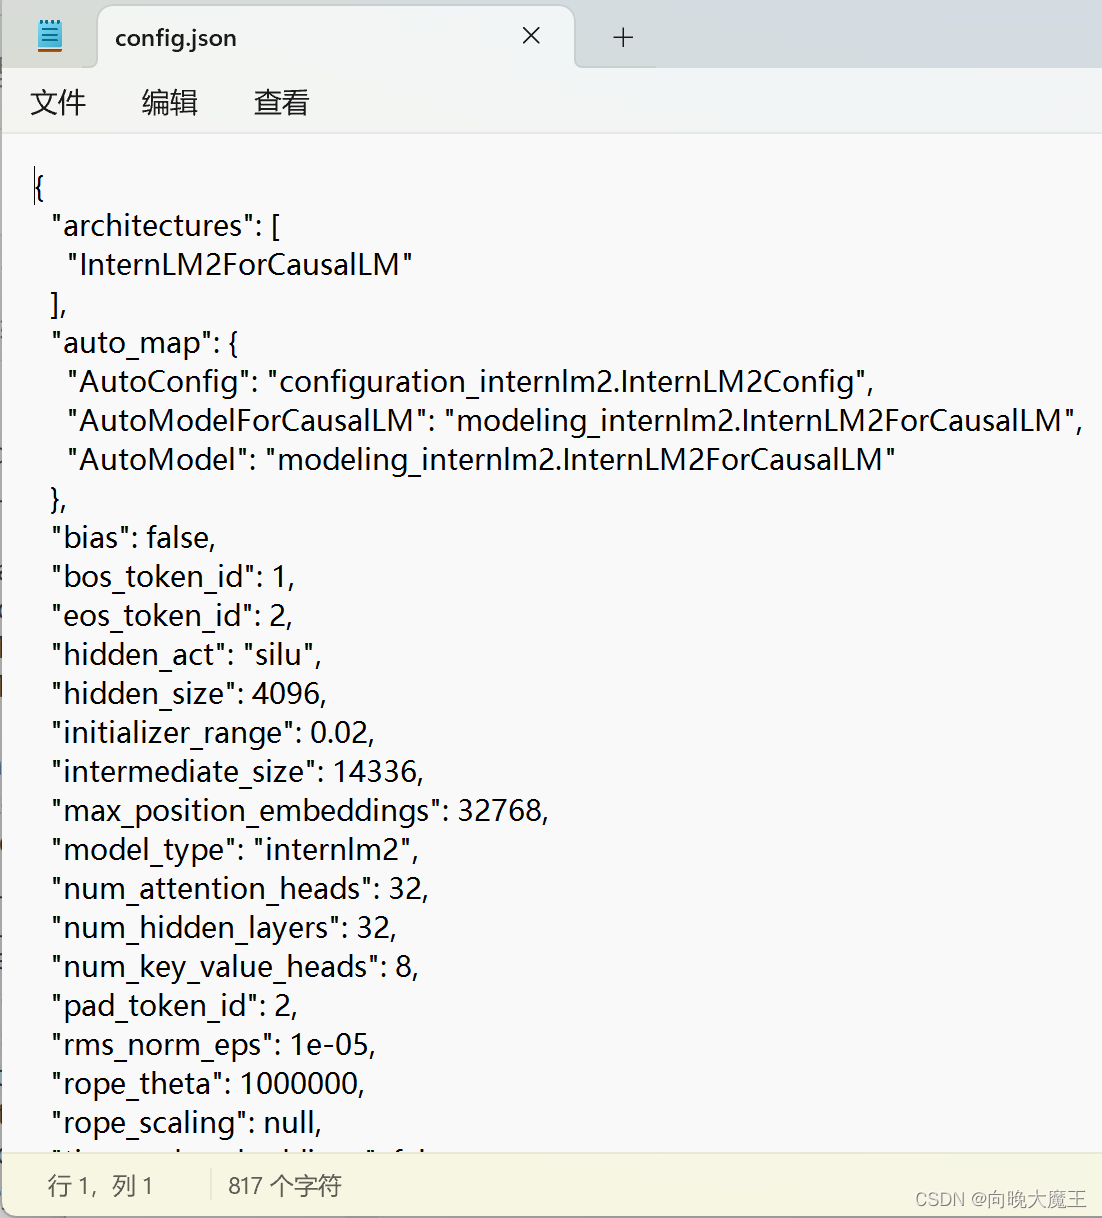Click the "AutoModel" key line
Image resolution: width=1102 pixels, height=1218 pixels.
pyautogui.click(x=481, y=460)
